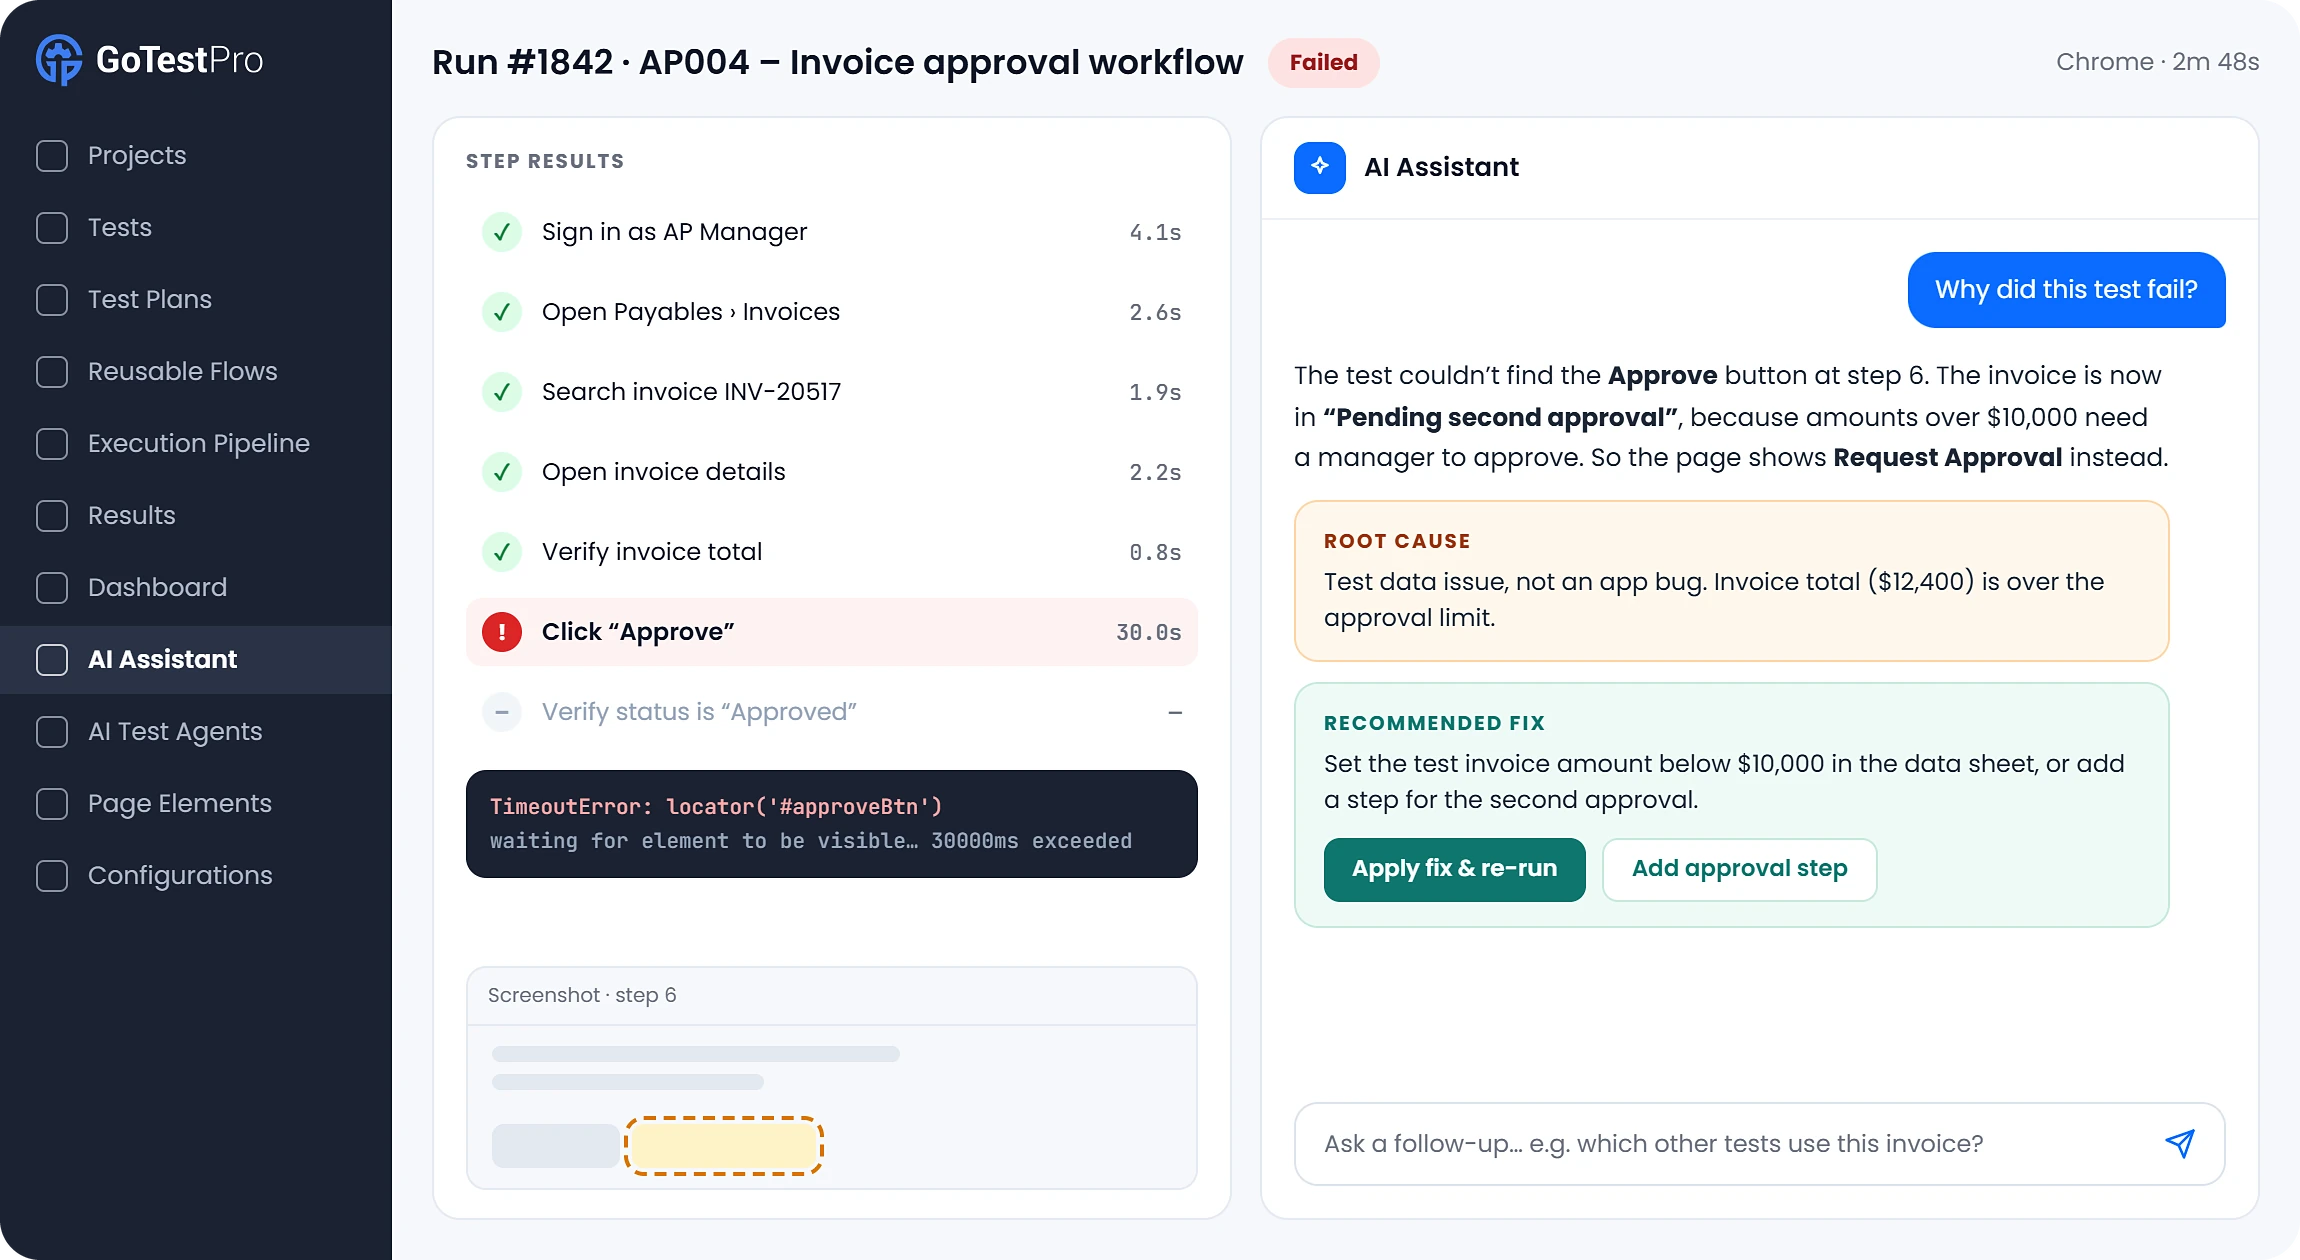Click the green check beside Search invoice INV-20517
Screen dimensions: 2300x1260
[x=502, y=392]
